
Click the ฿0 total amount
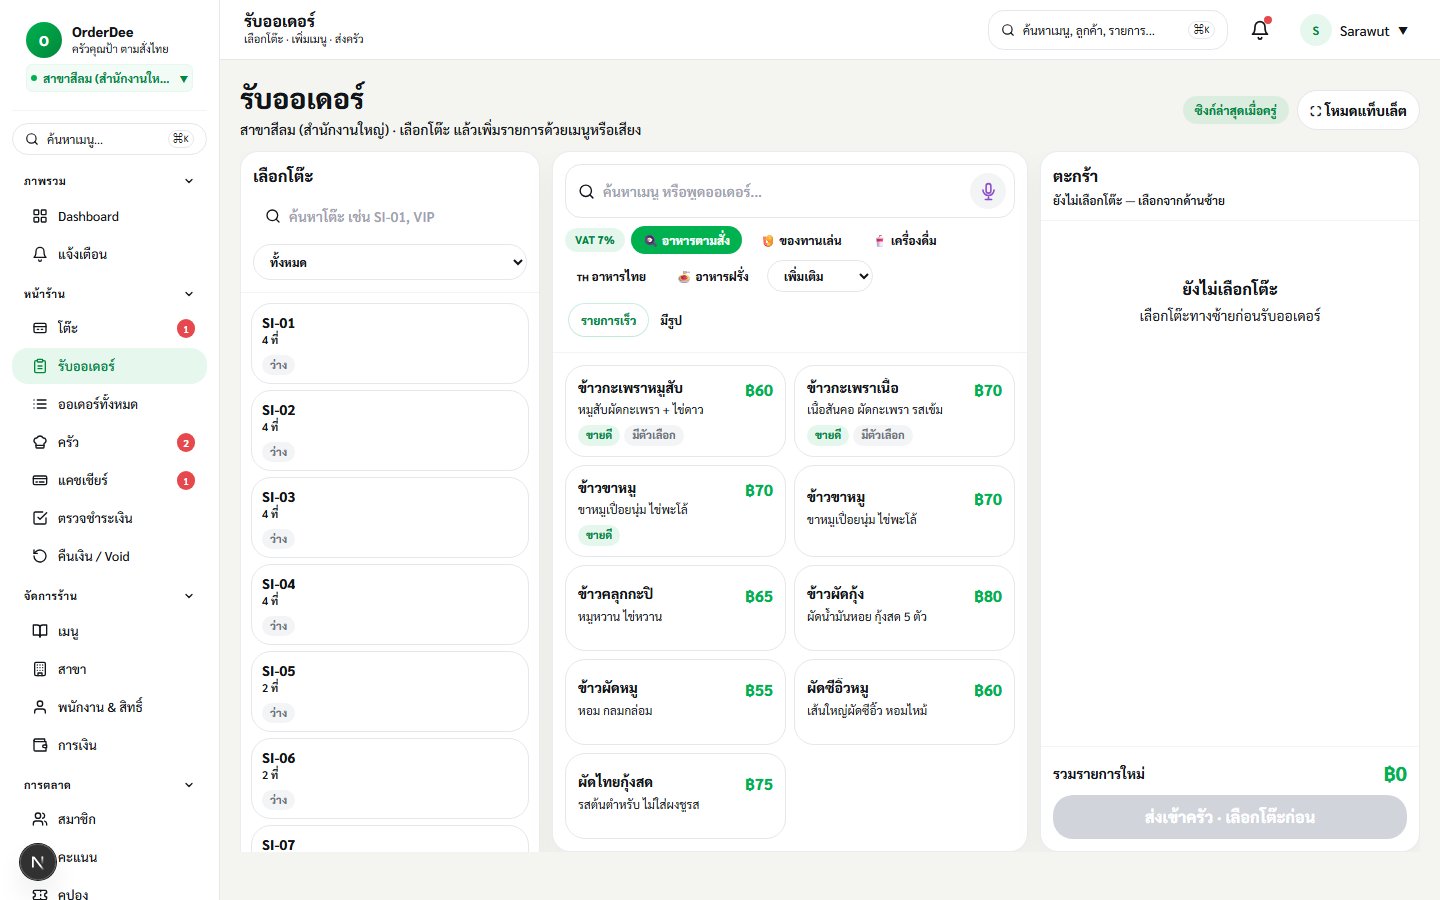1395,774
